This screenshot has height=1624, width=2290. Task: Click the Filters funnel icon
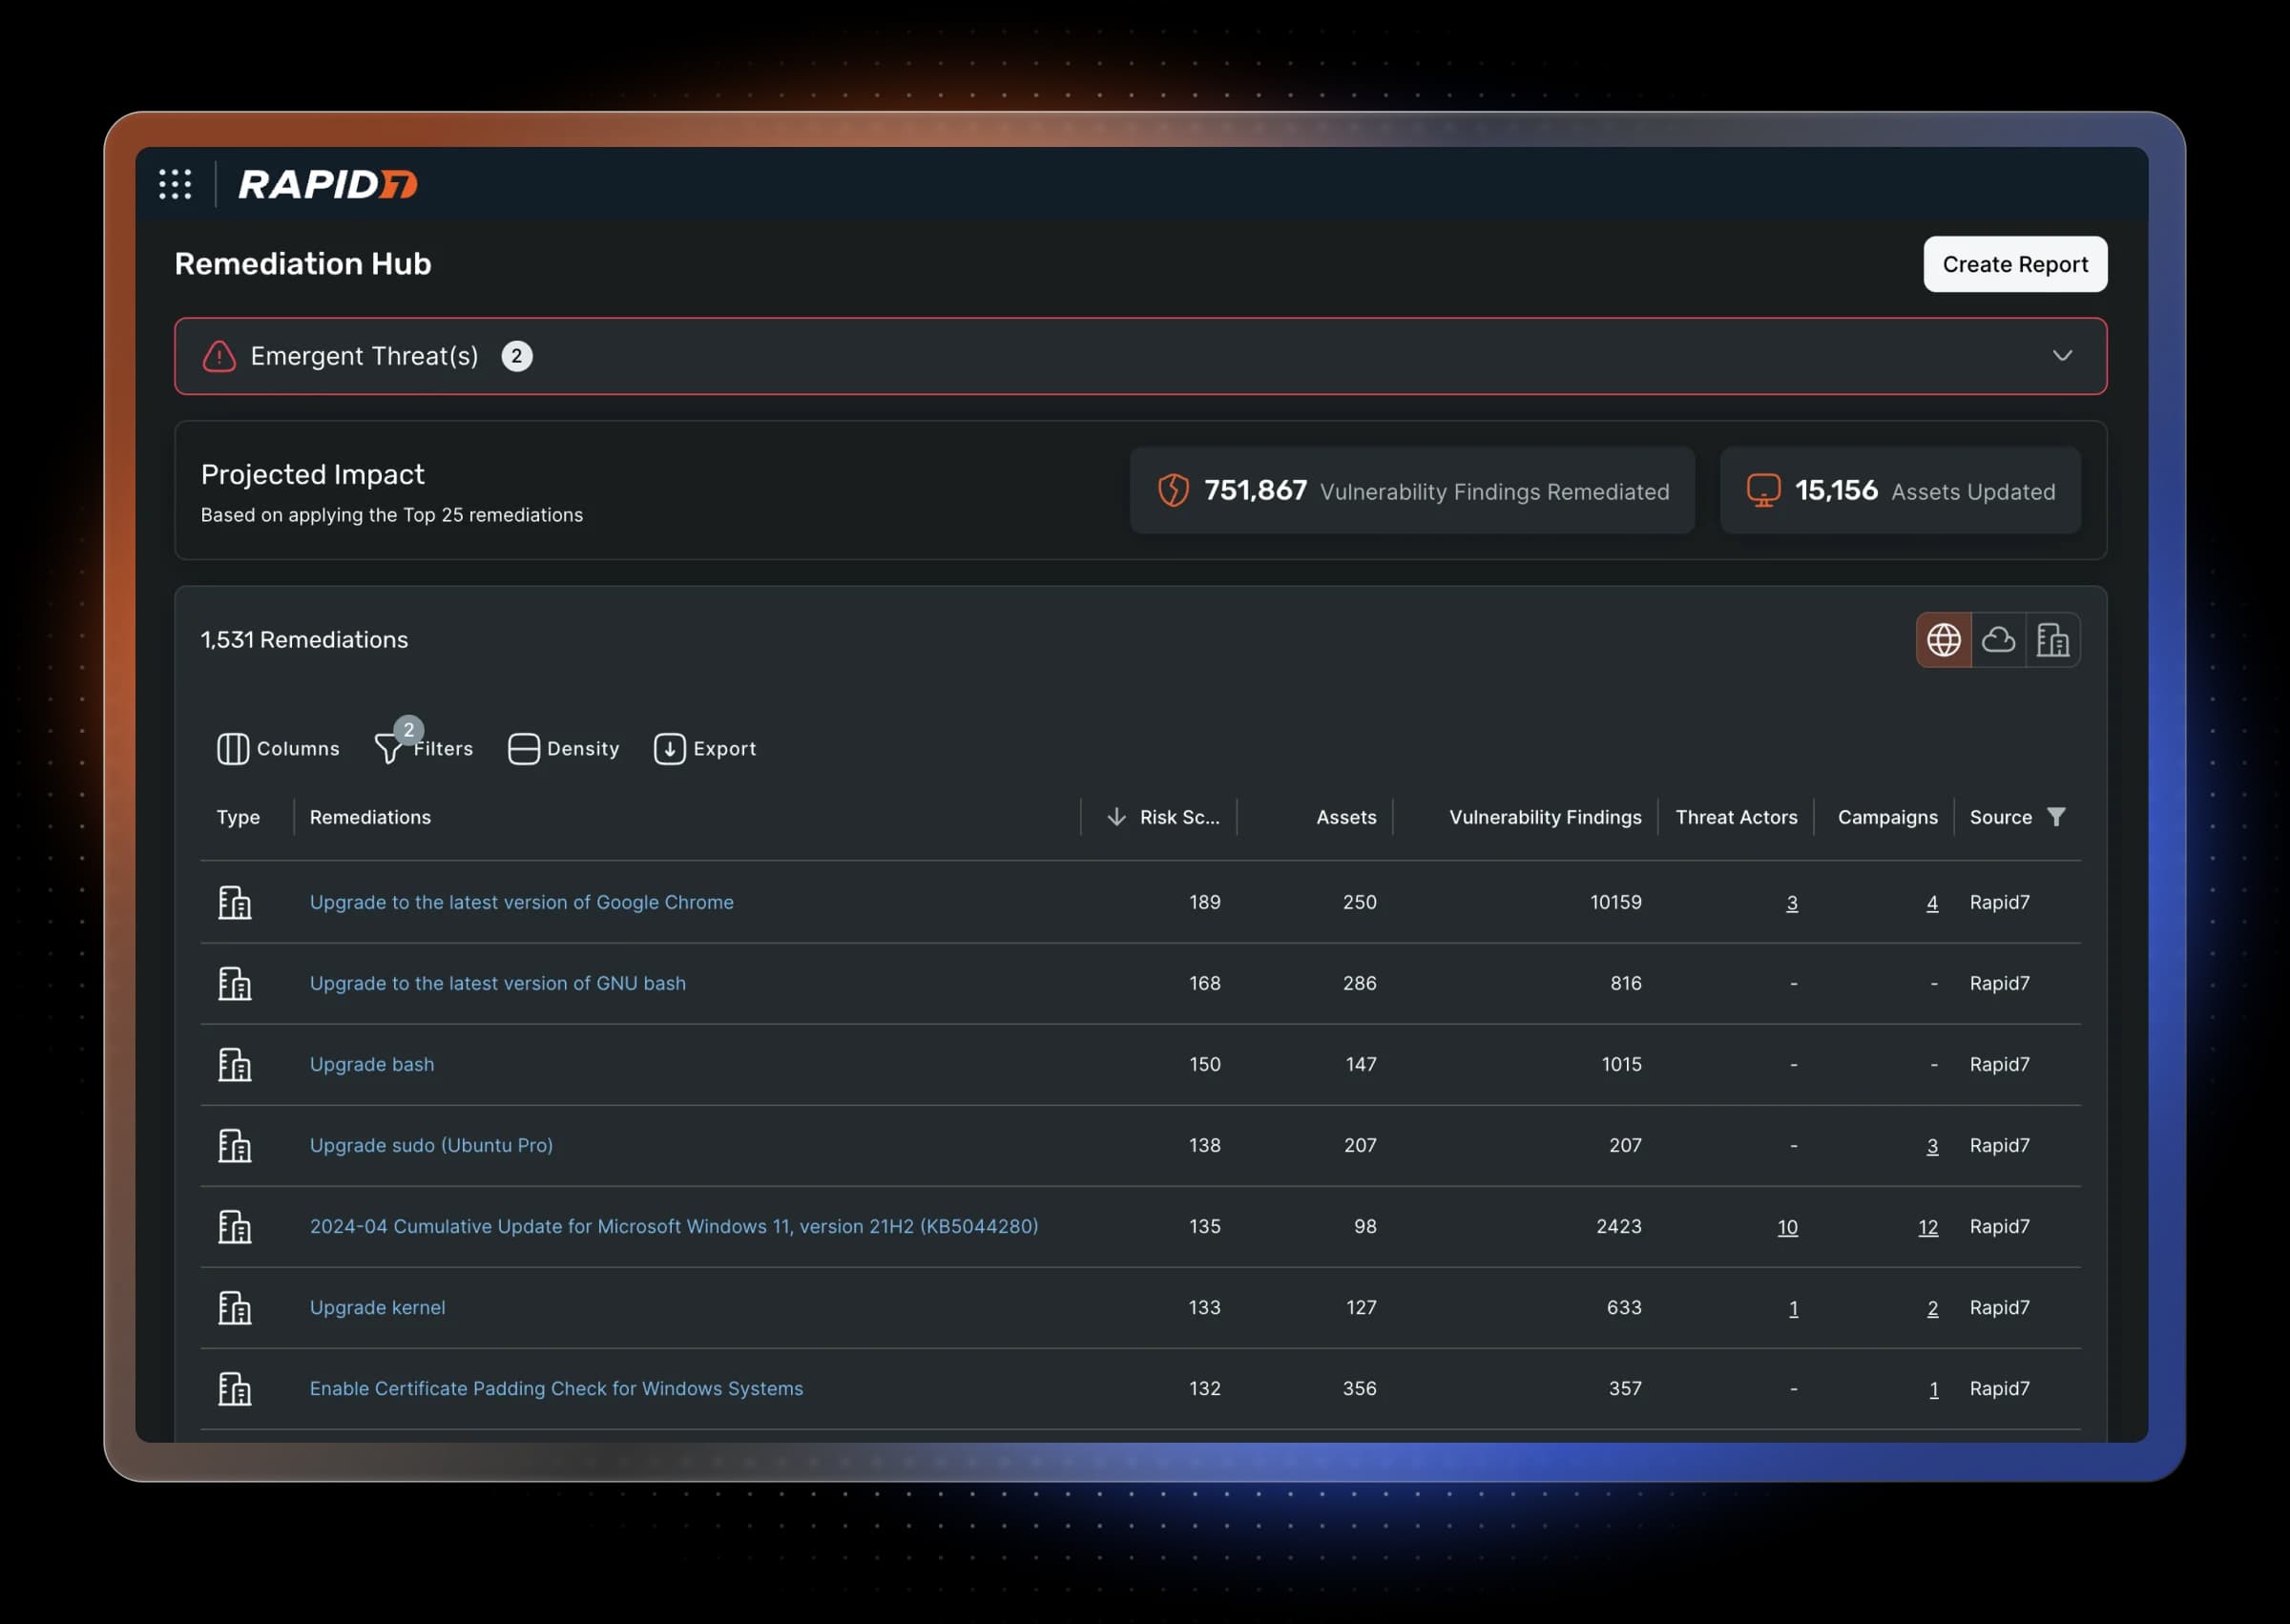(388, 748)
